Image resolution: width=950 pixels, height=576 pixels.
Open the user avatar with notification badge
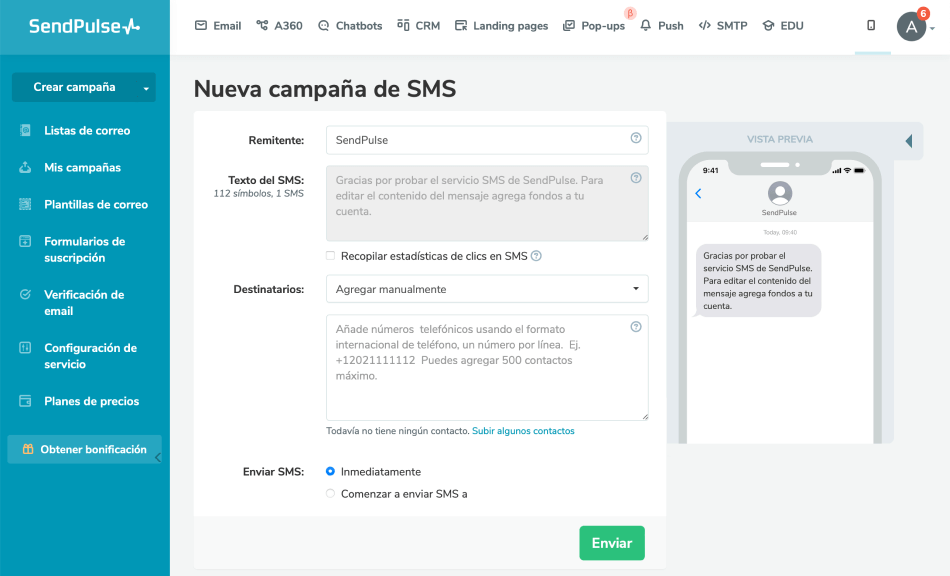tap(911, 26)
